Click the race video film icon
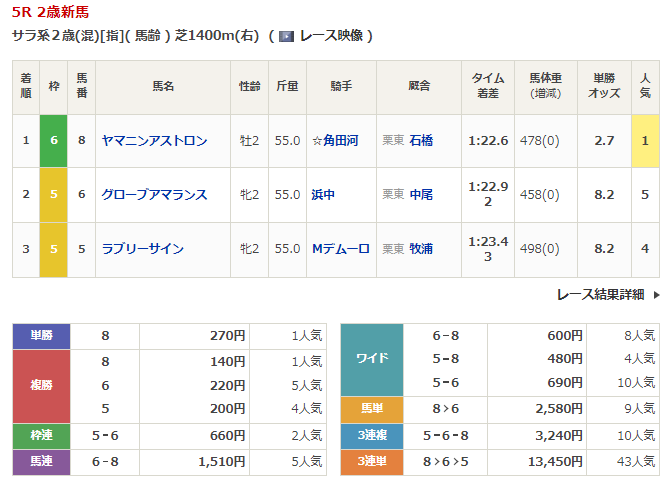672x483 pixels. [x=286, y=36]
